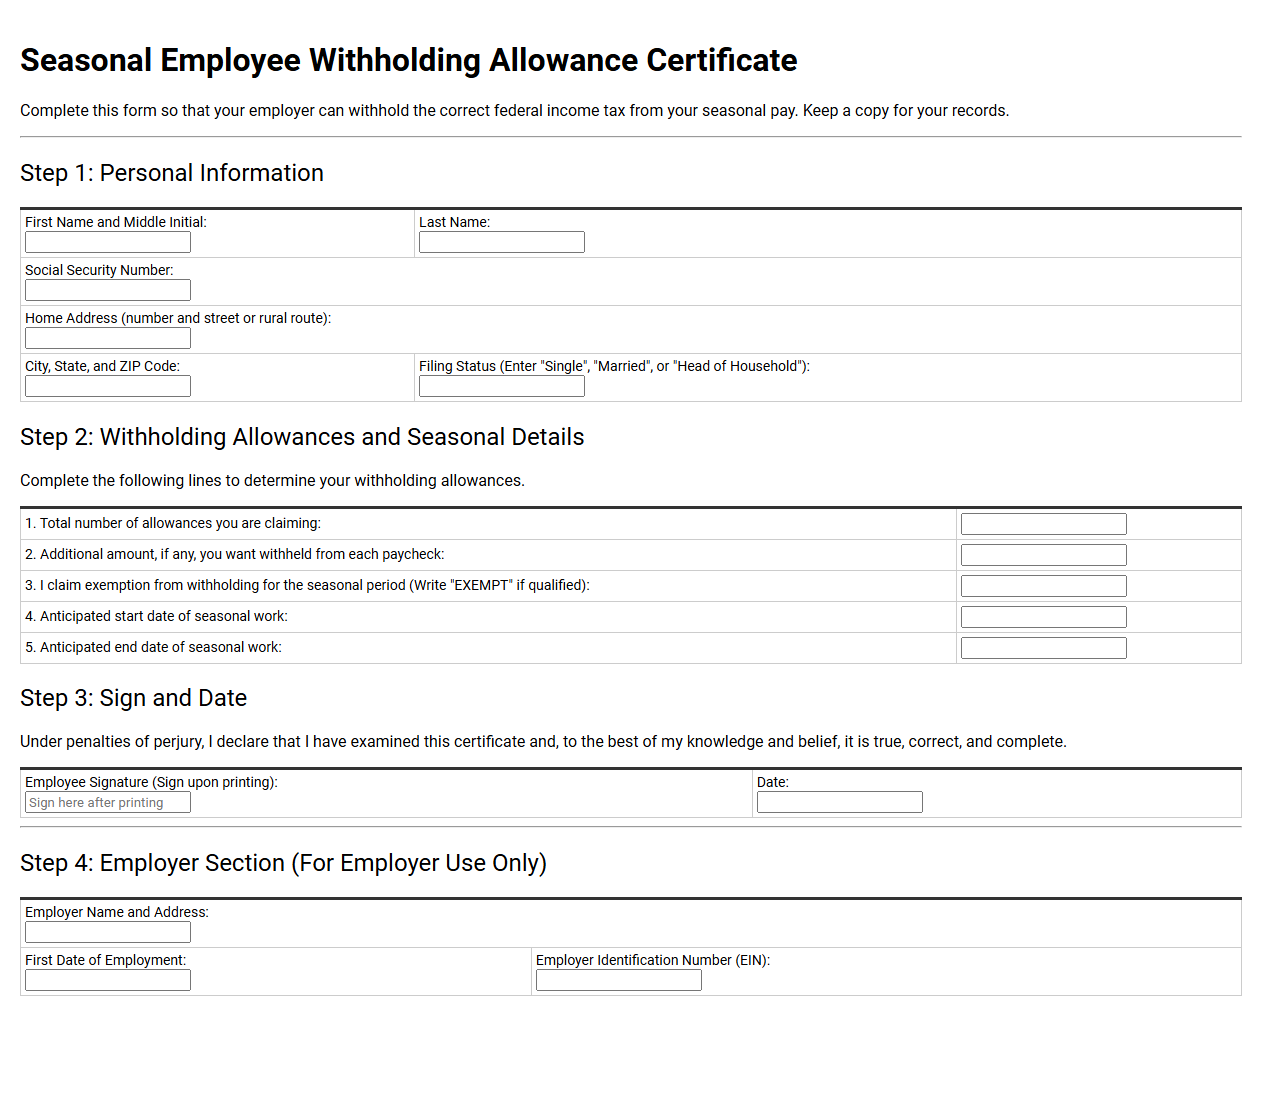Click the '2. Additional amount' label text

(235, 554)
